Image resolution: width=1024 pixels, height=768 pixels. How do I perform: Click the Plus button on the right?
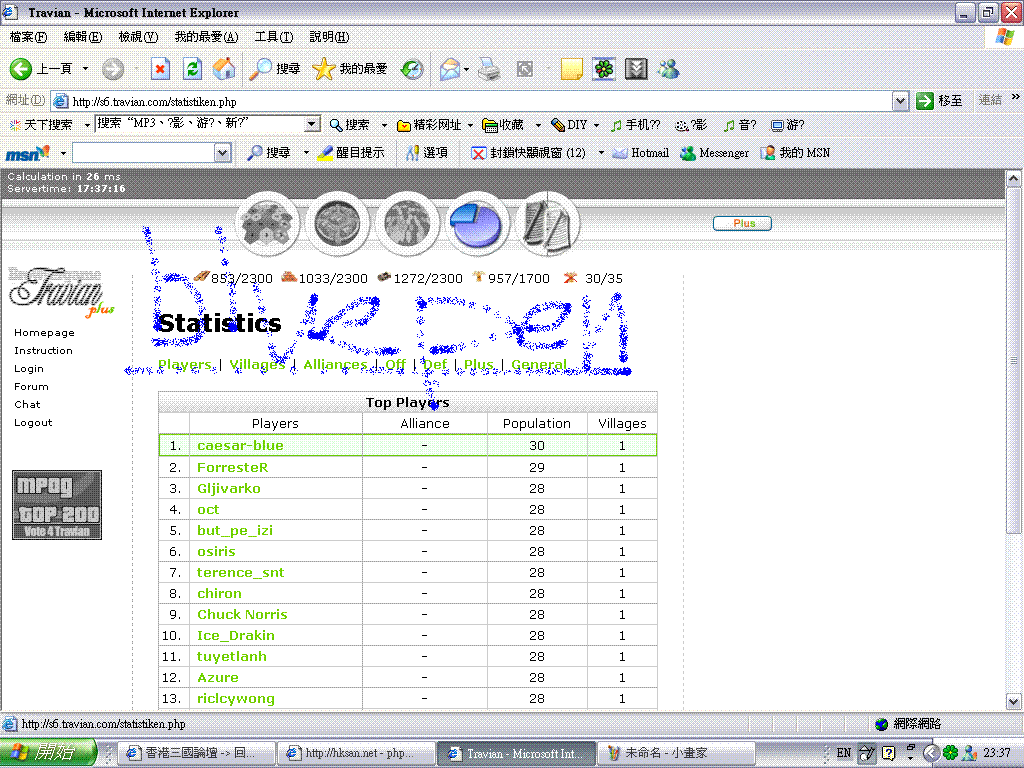[x=742, y=223]
